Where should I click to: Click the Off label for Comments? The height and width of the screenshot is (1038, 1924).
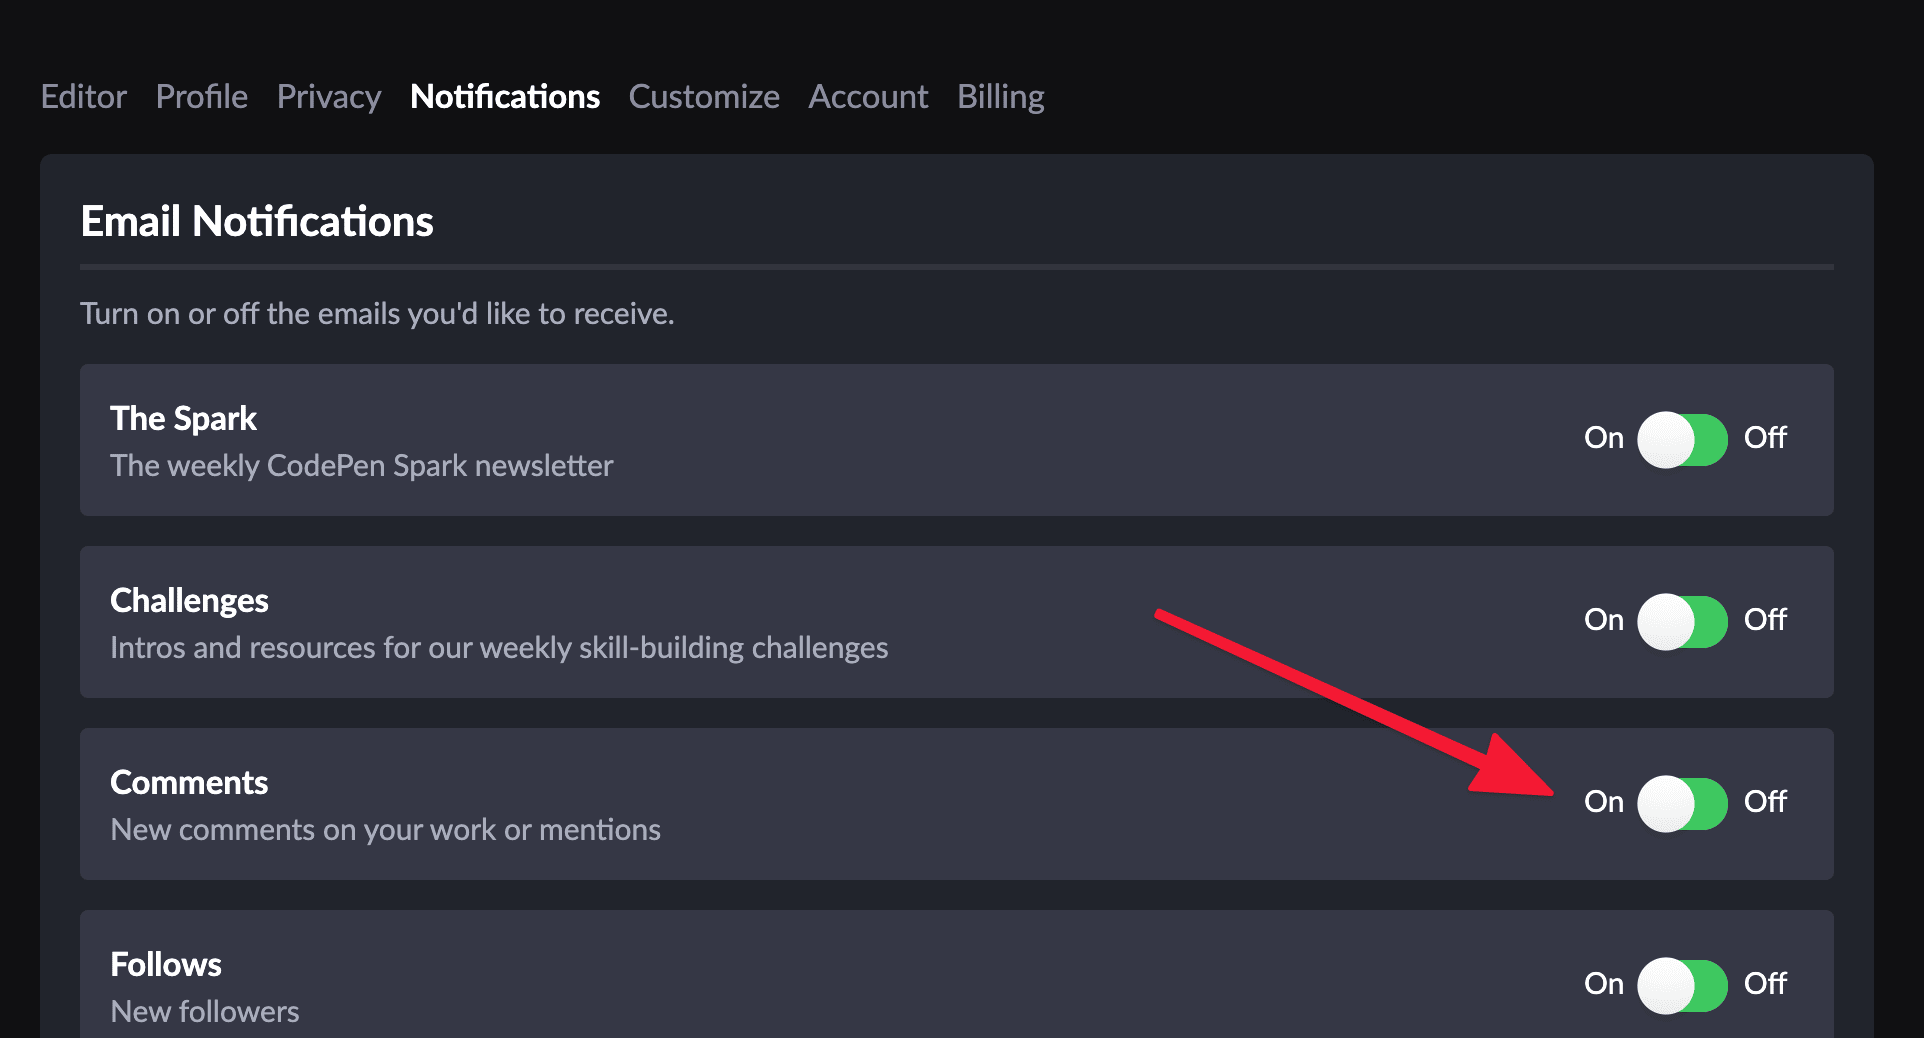pos(1765,802)
